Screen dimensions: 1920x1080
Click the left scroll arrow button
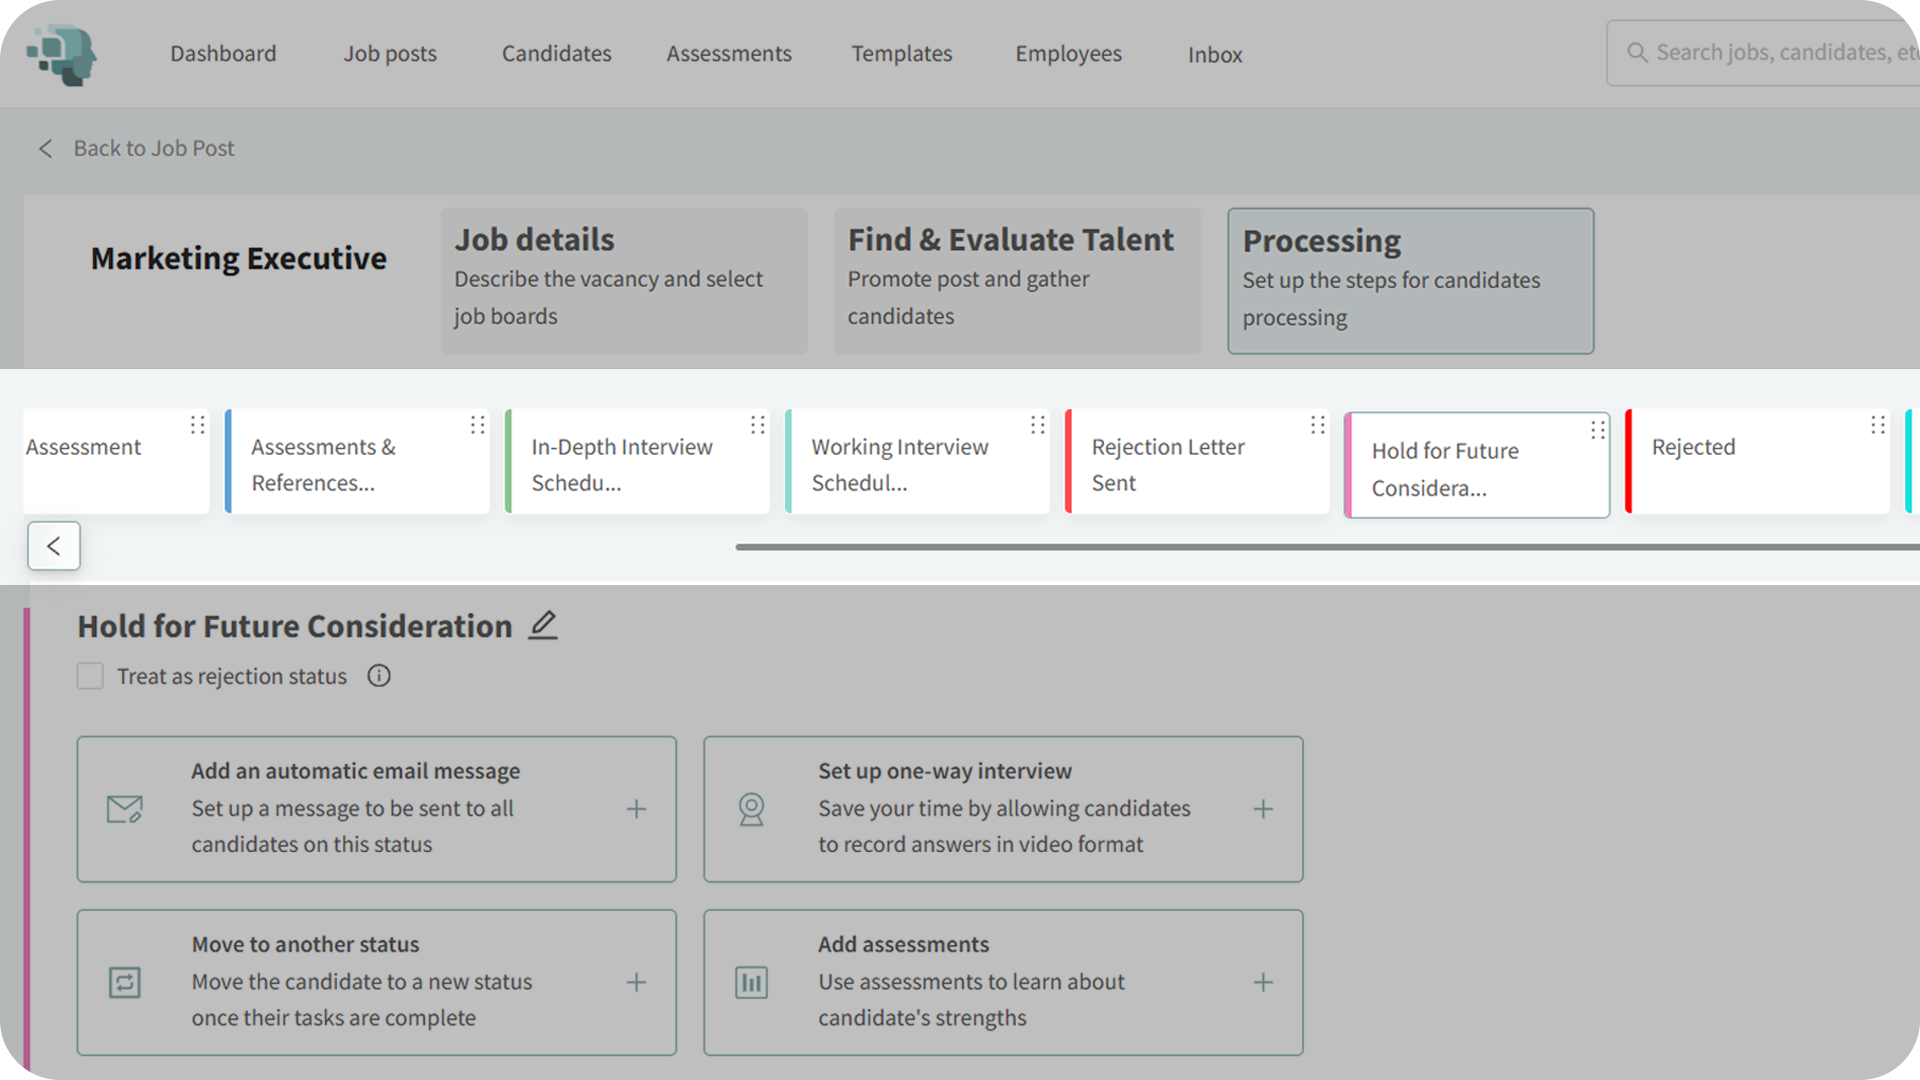tap(54, 546)
